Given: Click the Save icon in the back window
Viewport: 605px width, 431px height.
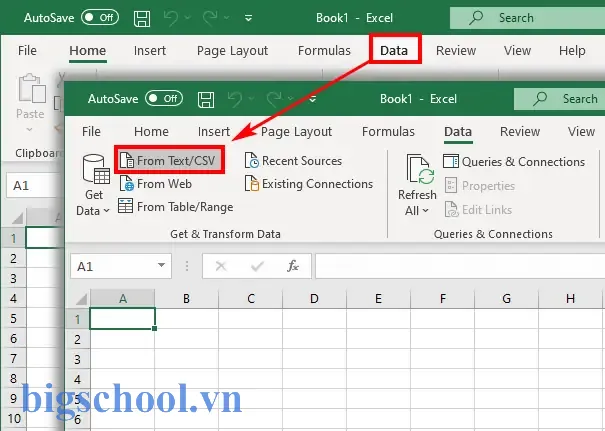Looking at the screenshot, I should [x=142, y=18].
